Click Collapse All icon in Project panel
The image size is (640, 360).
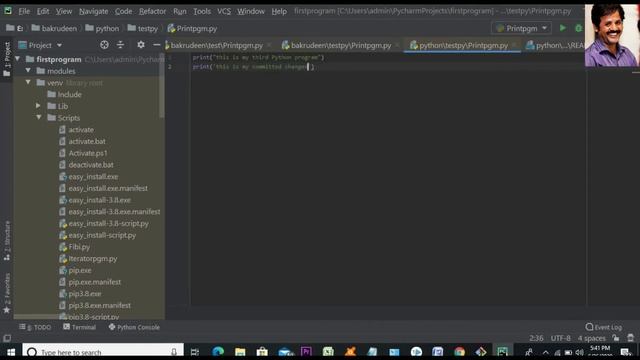120,45
